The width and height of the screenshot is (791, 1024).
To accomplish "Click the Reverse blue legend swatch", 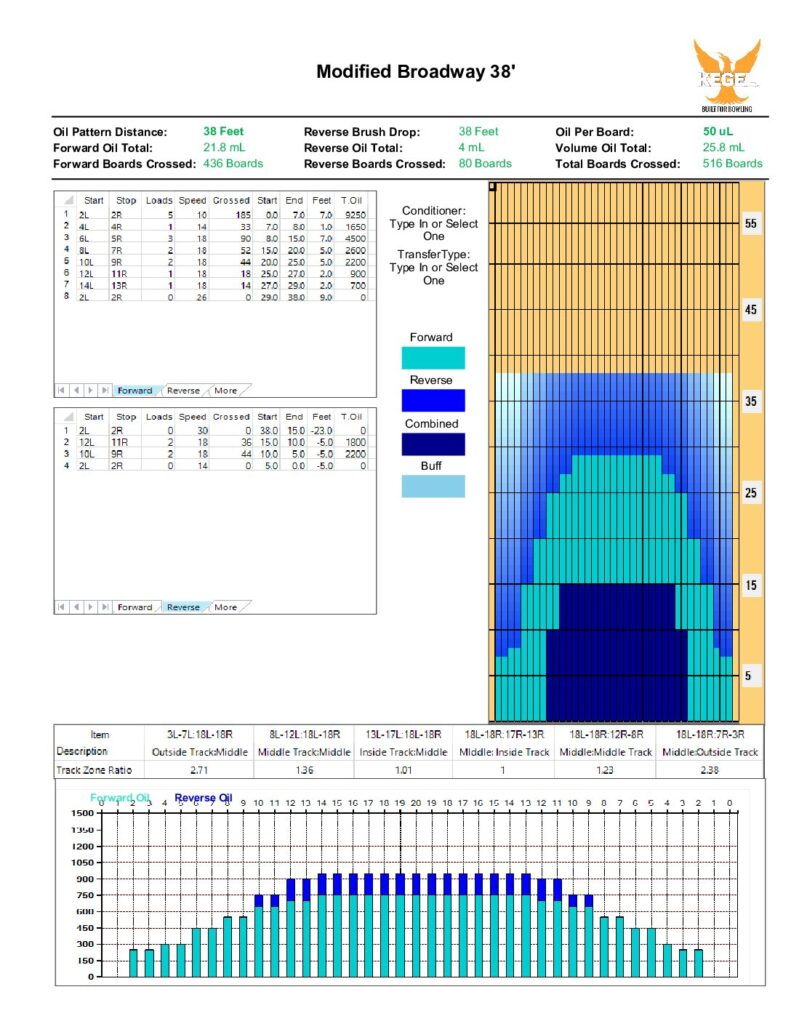I will [433, 400].
